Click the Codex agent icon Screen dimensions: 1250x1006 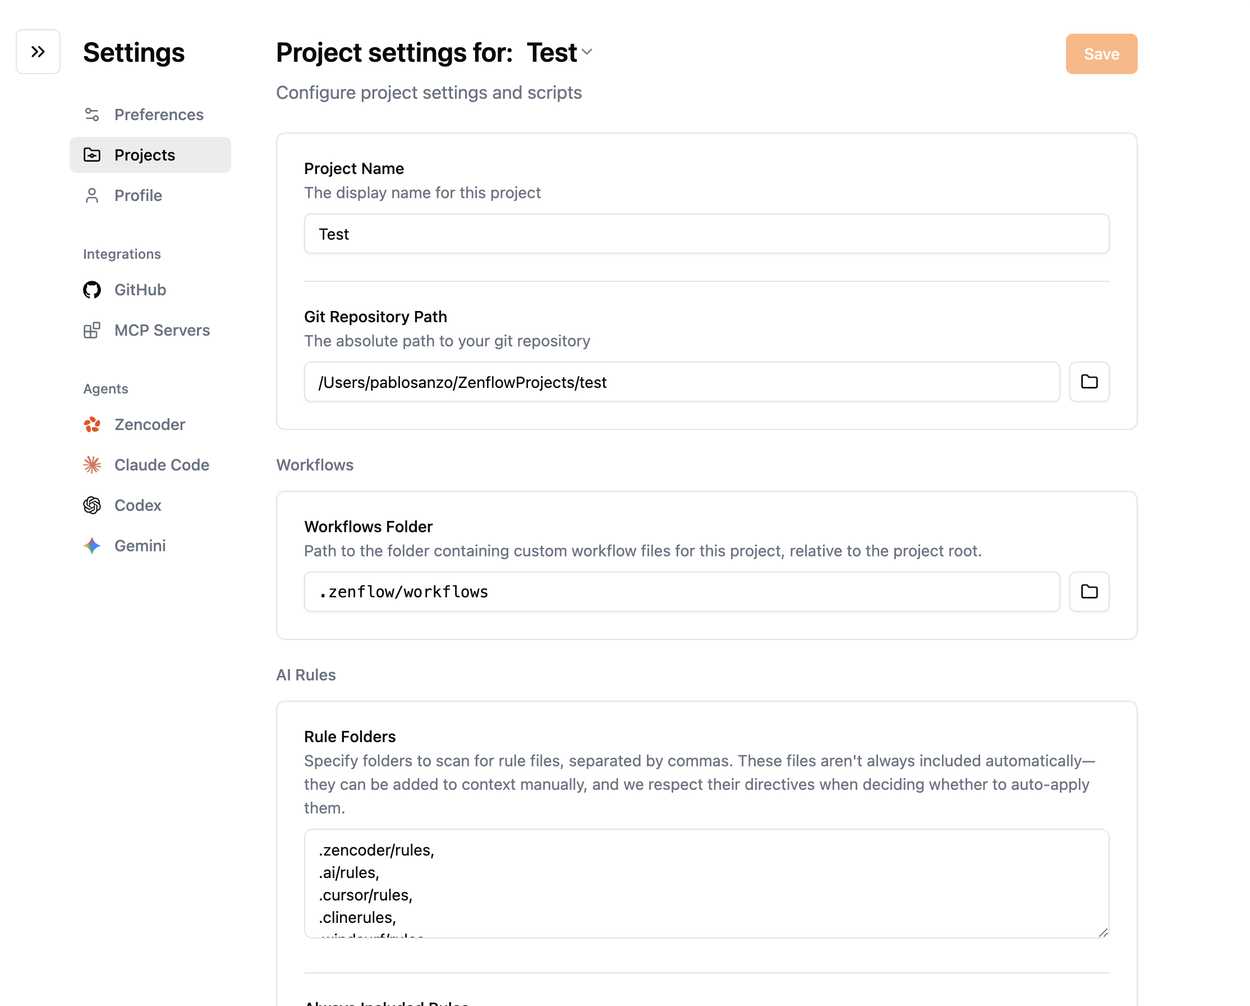91,505
